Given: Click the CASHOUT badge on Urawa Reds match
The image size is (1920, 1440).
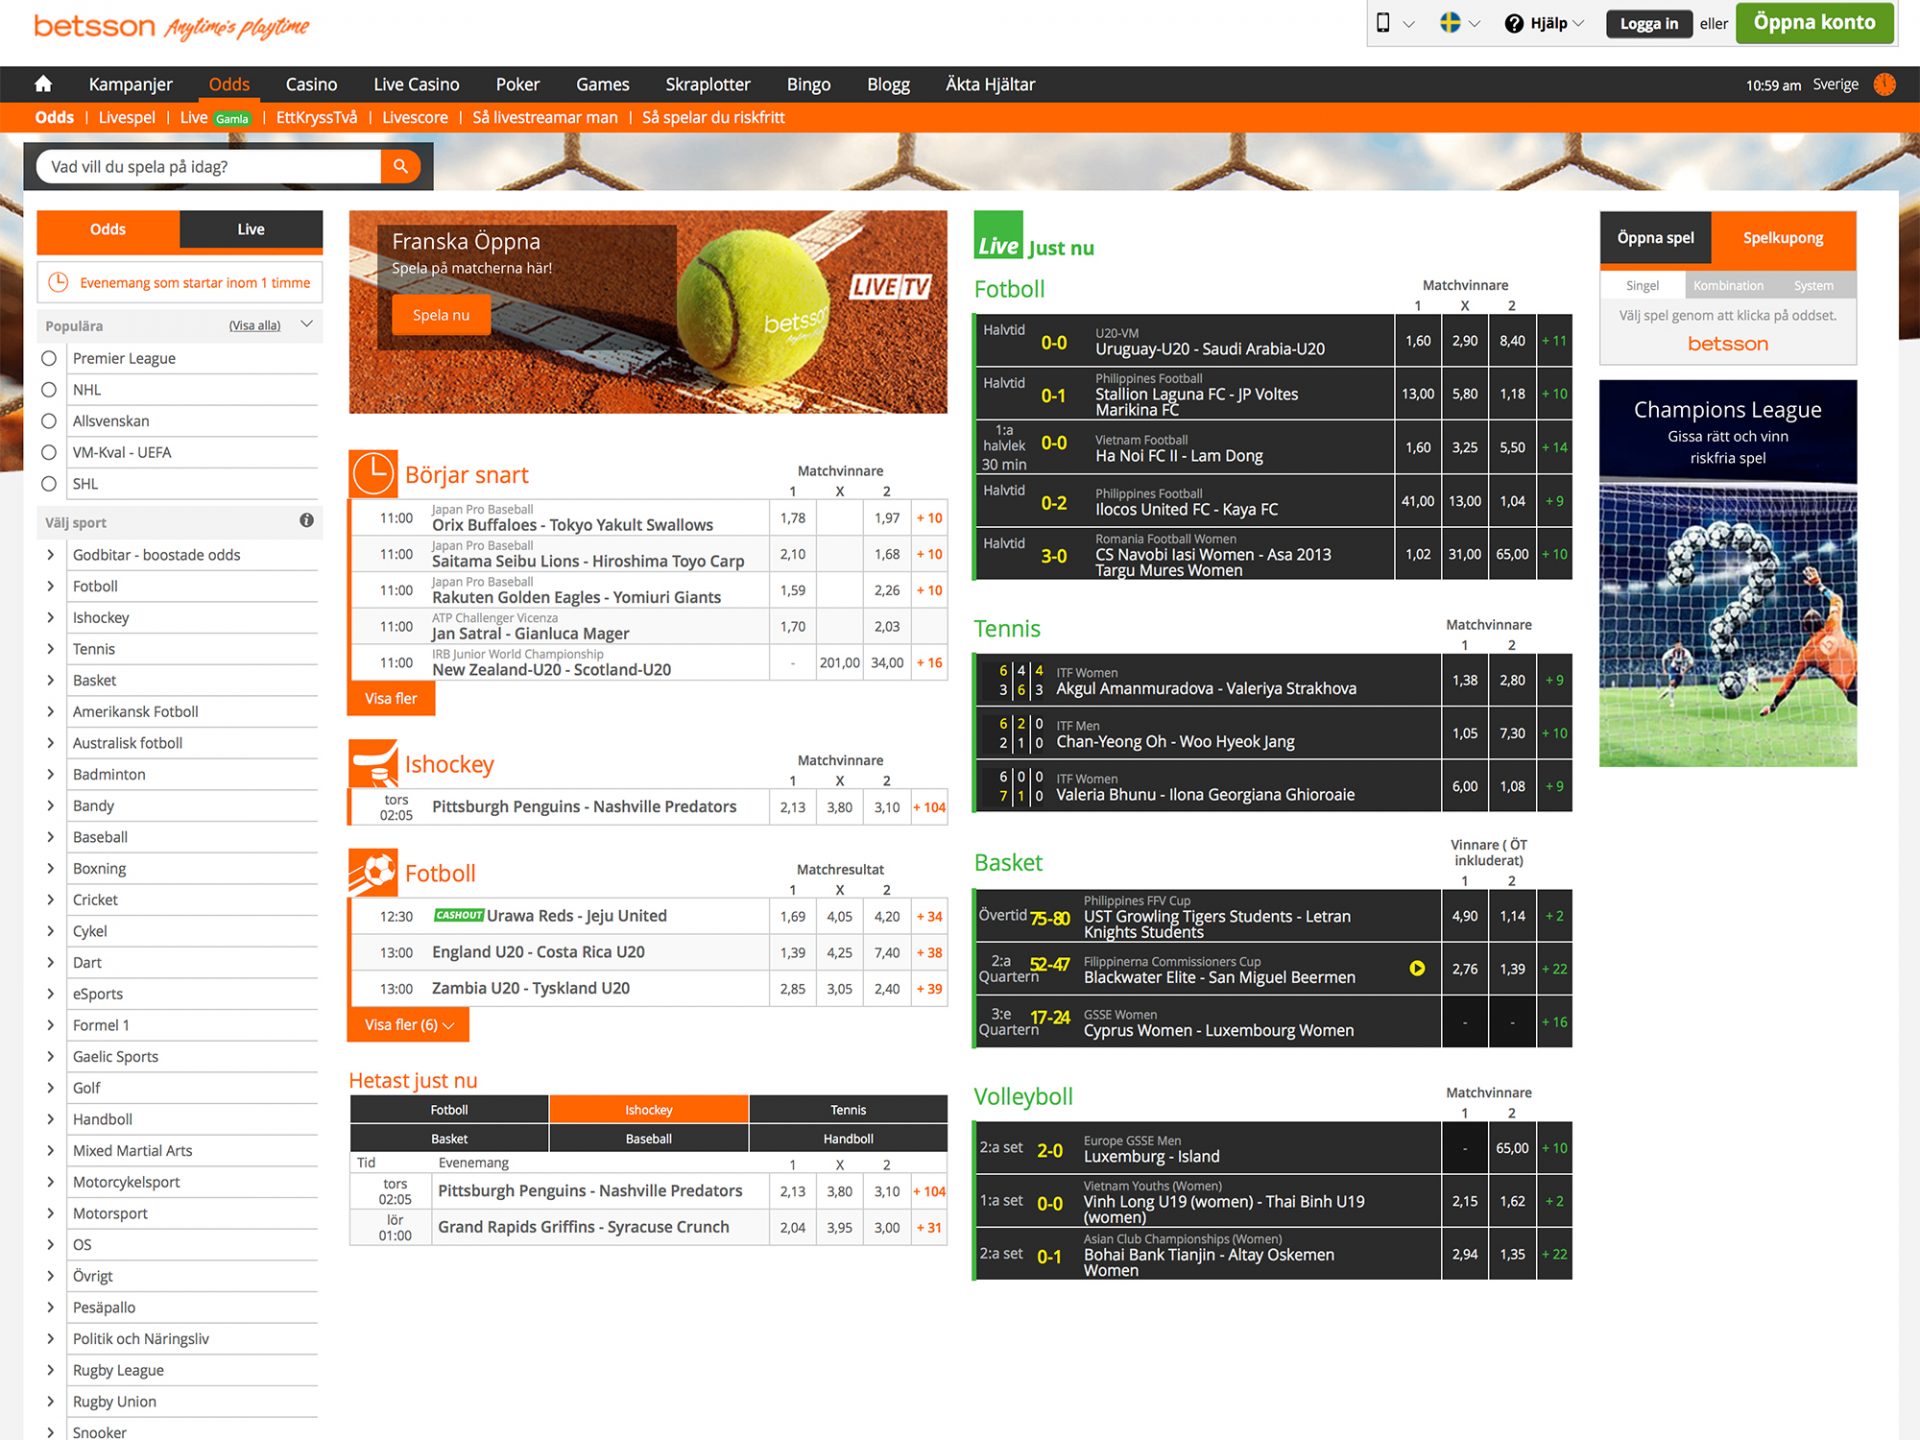Looking at the screenshot, I should click(x=459, y=915).
